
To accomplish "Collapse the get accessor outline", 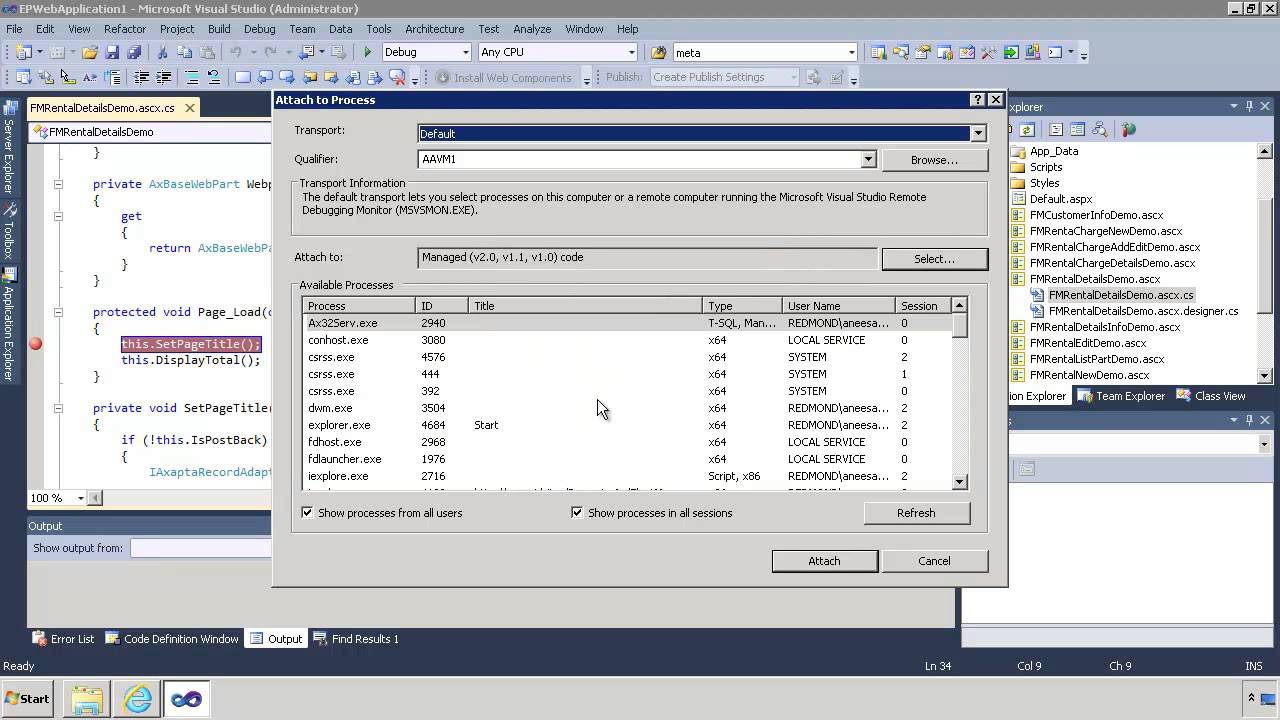I will tap(58, 216).
